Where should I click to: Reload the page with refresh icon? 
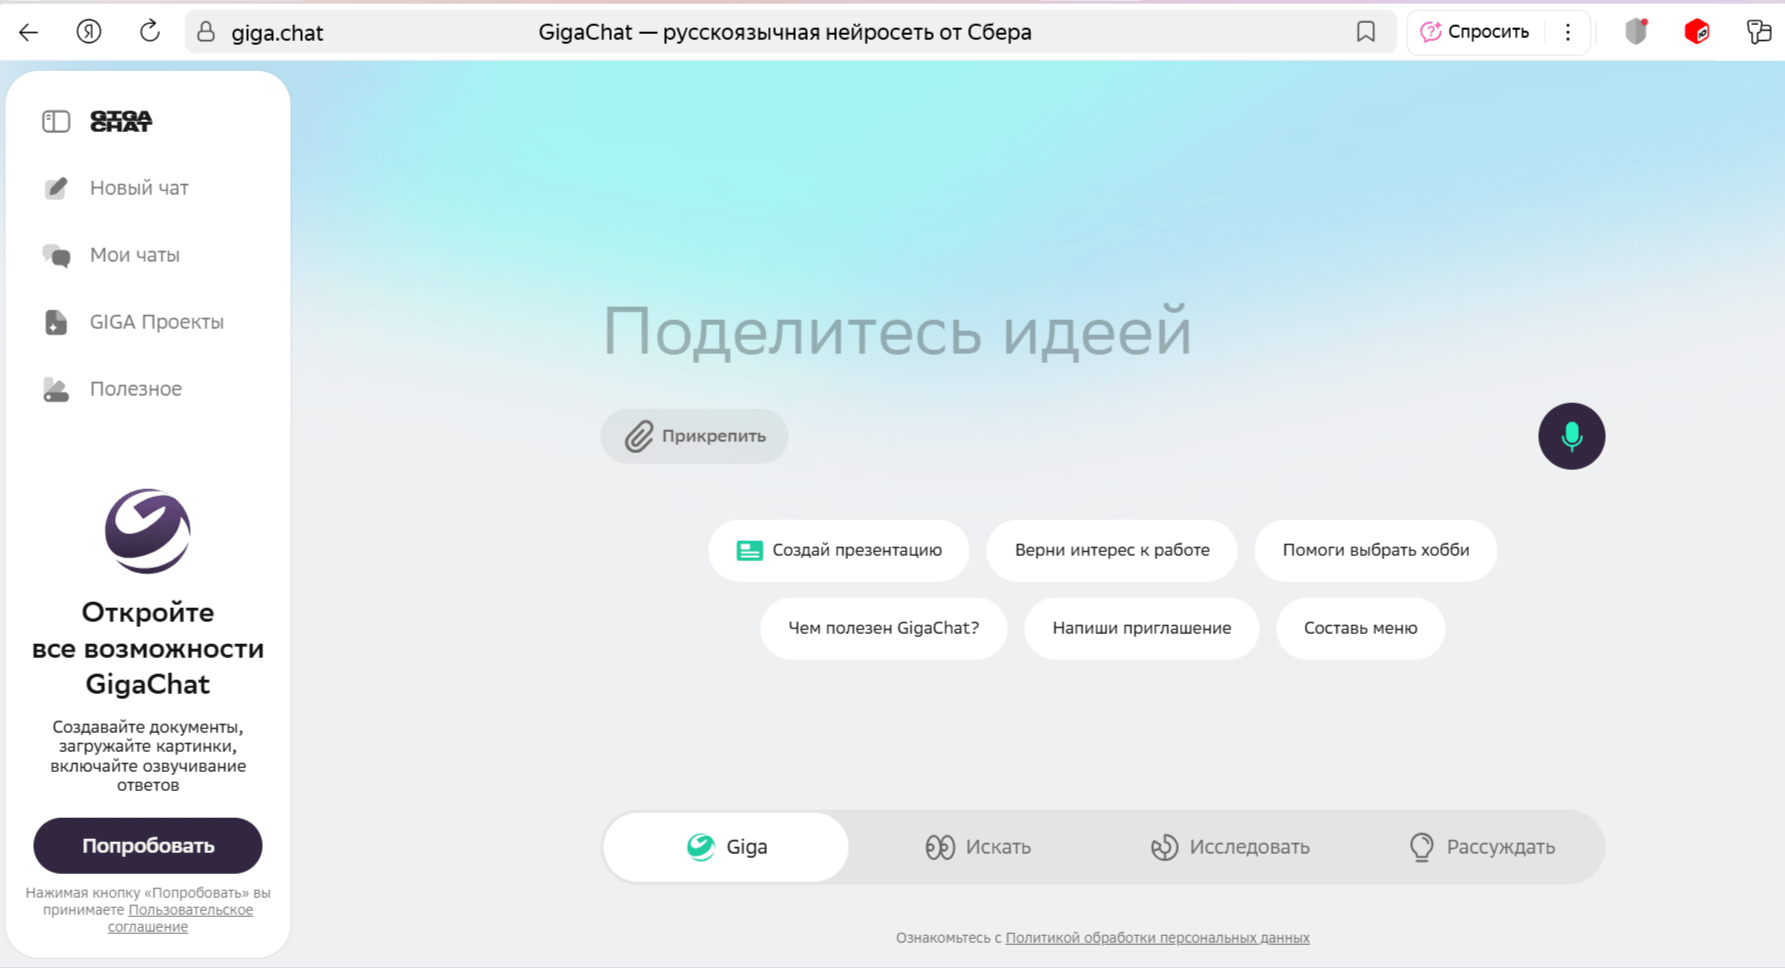149,32
